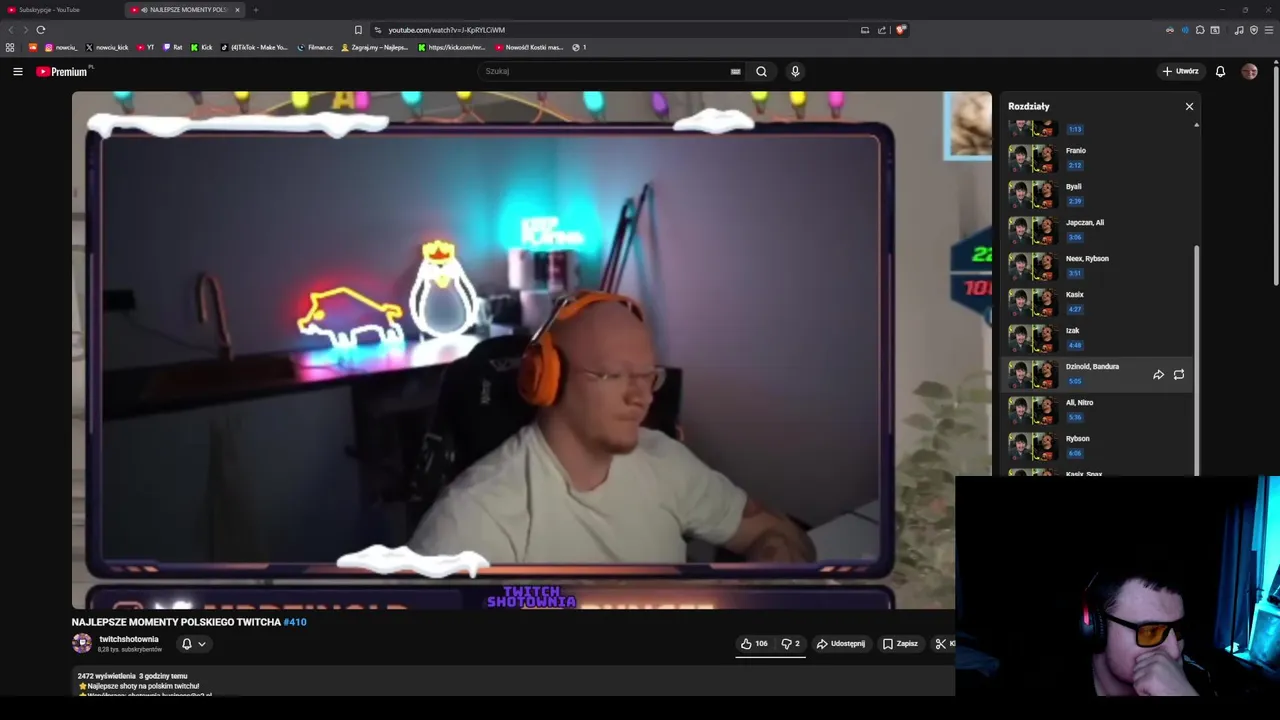Open twitchshotownia channel name link
Image resolution: width=1280 pixels, height=720 pixels.
pos(129,639)
